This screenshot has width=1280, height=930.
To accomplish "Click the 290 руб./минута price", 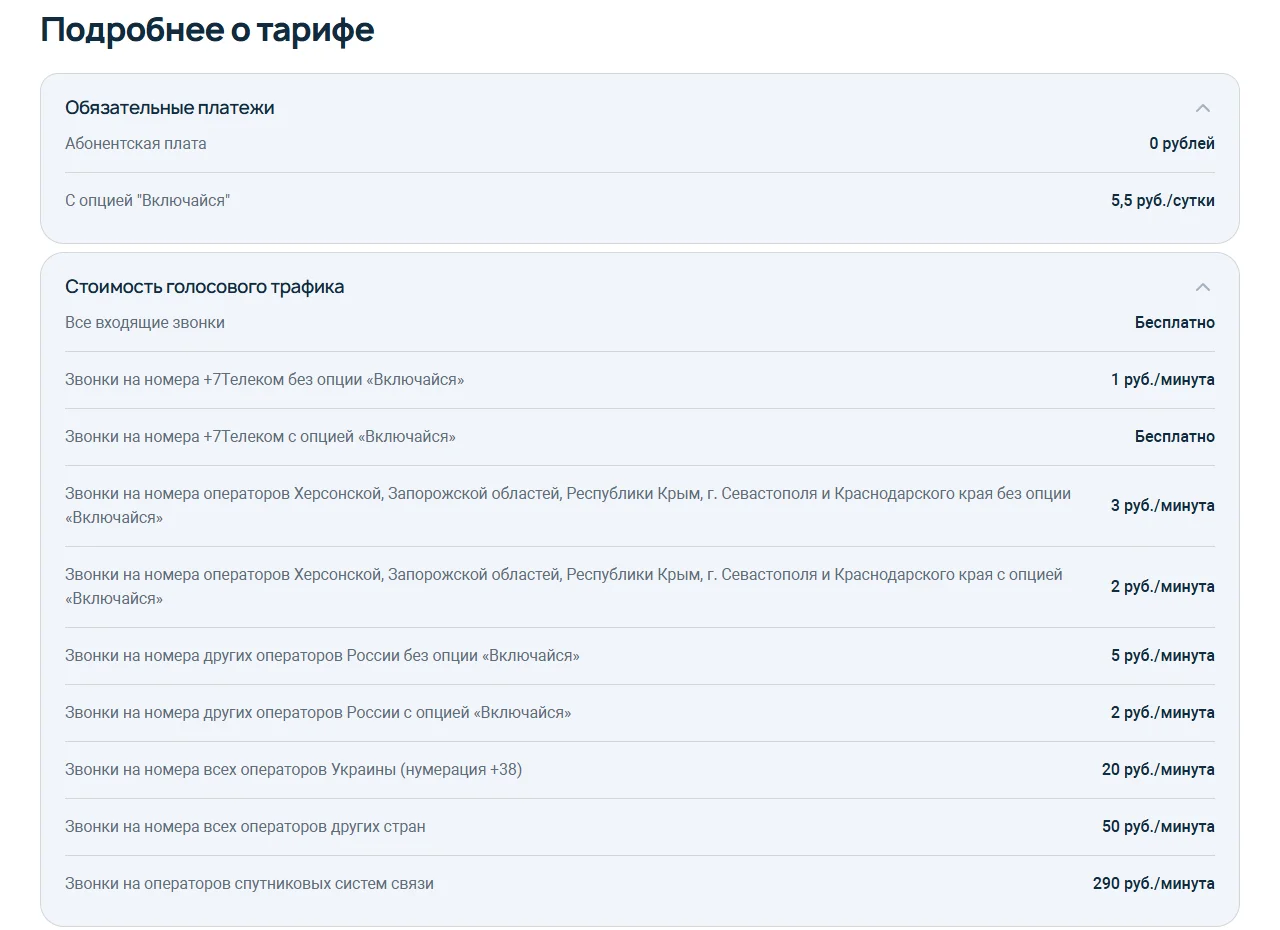I will click(x=1154, y=883).
